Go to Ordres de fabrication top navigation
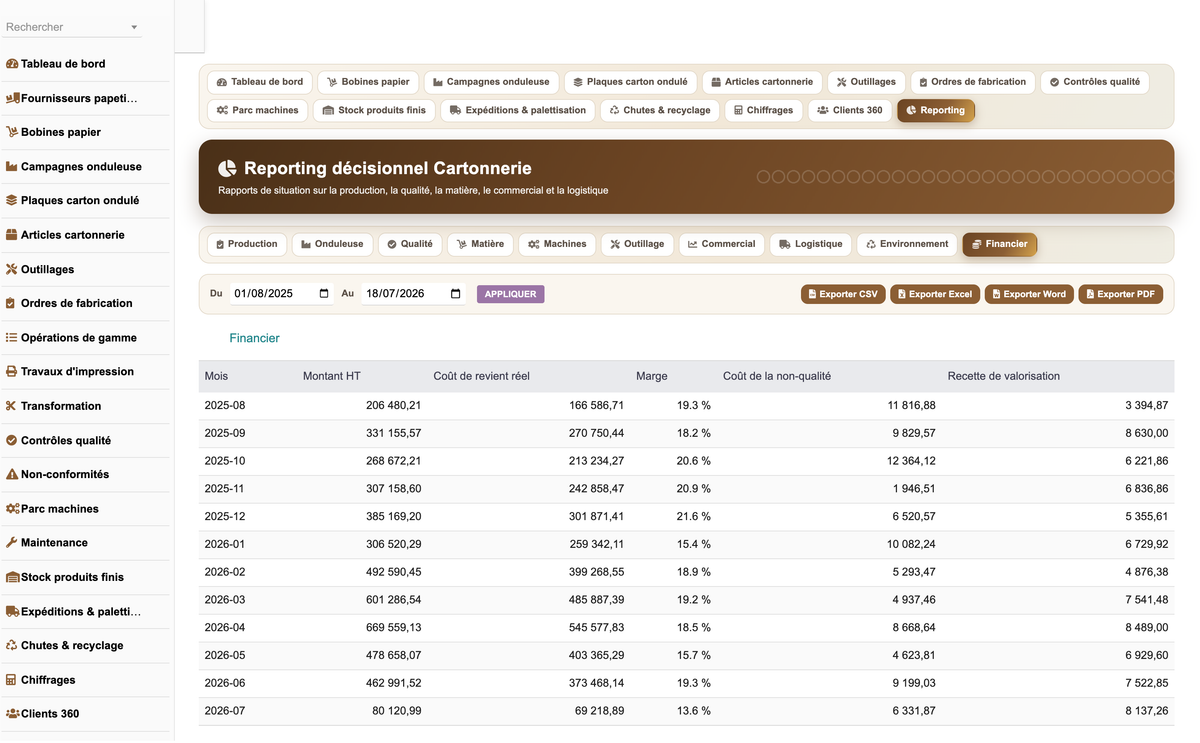Image resolution: width=1200 pixels, height=743 pixels. coord(973,82)
